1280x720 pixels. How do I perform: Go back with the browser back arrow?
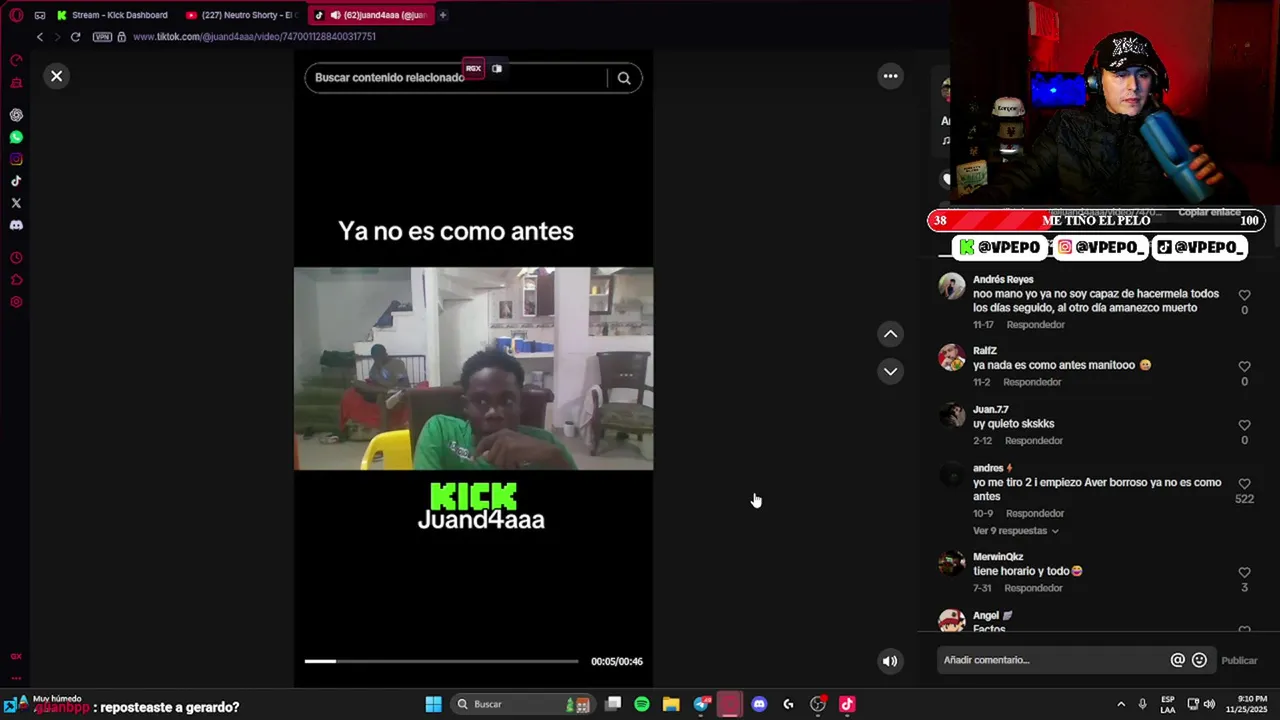tap(40, 37)
